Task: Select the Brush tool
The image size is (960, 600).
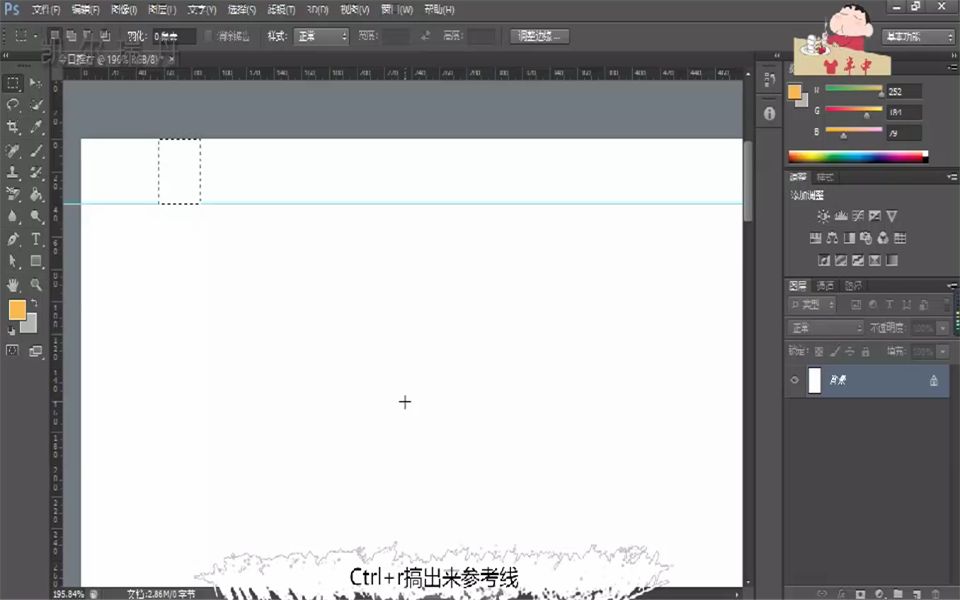Action: pos(35,150)
